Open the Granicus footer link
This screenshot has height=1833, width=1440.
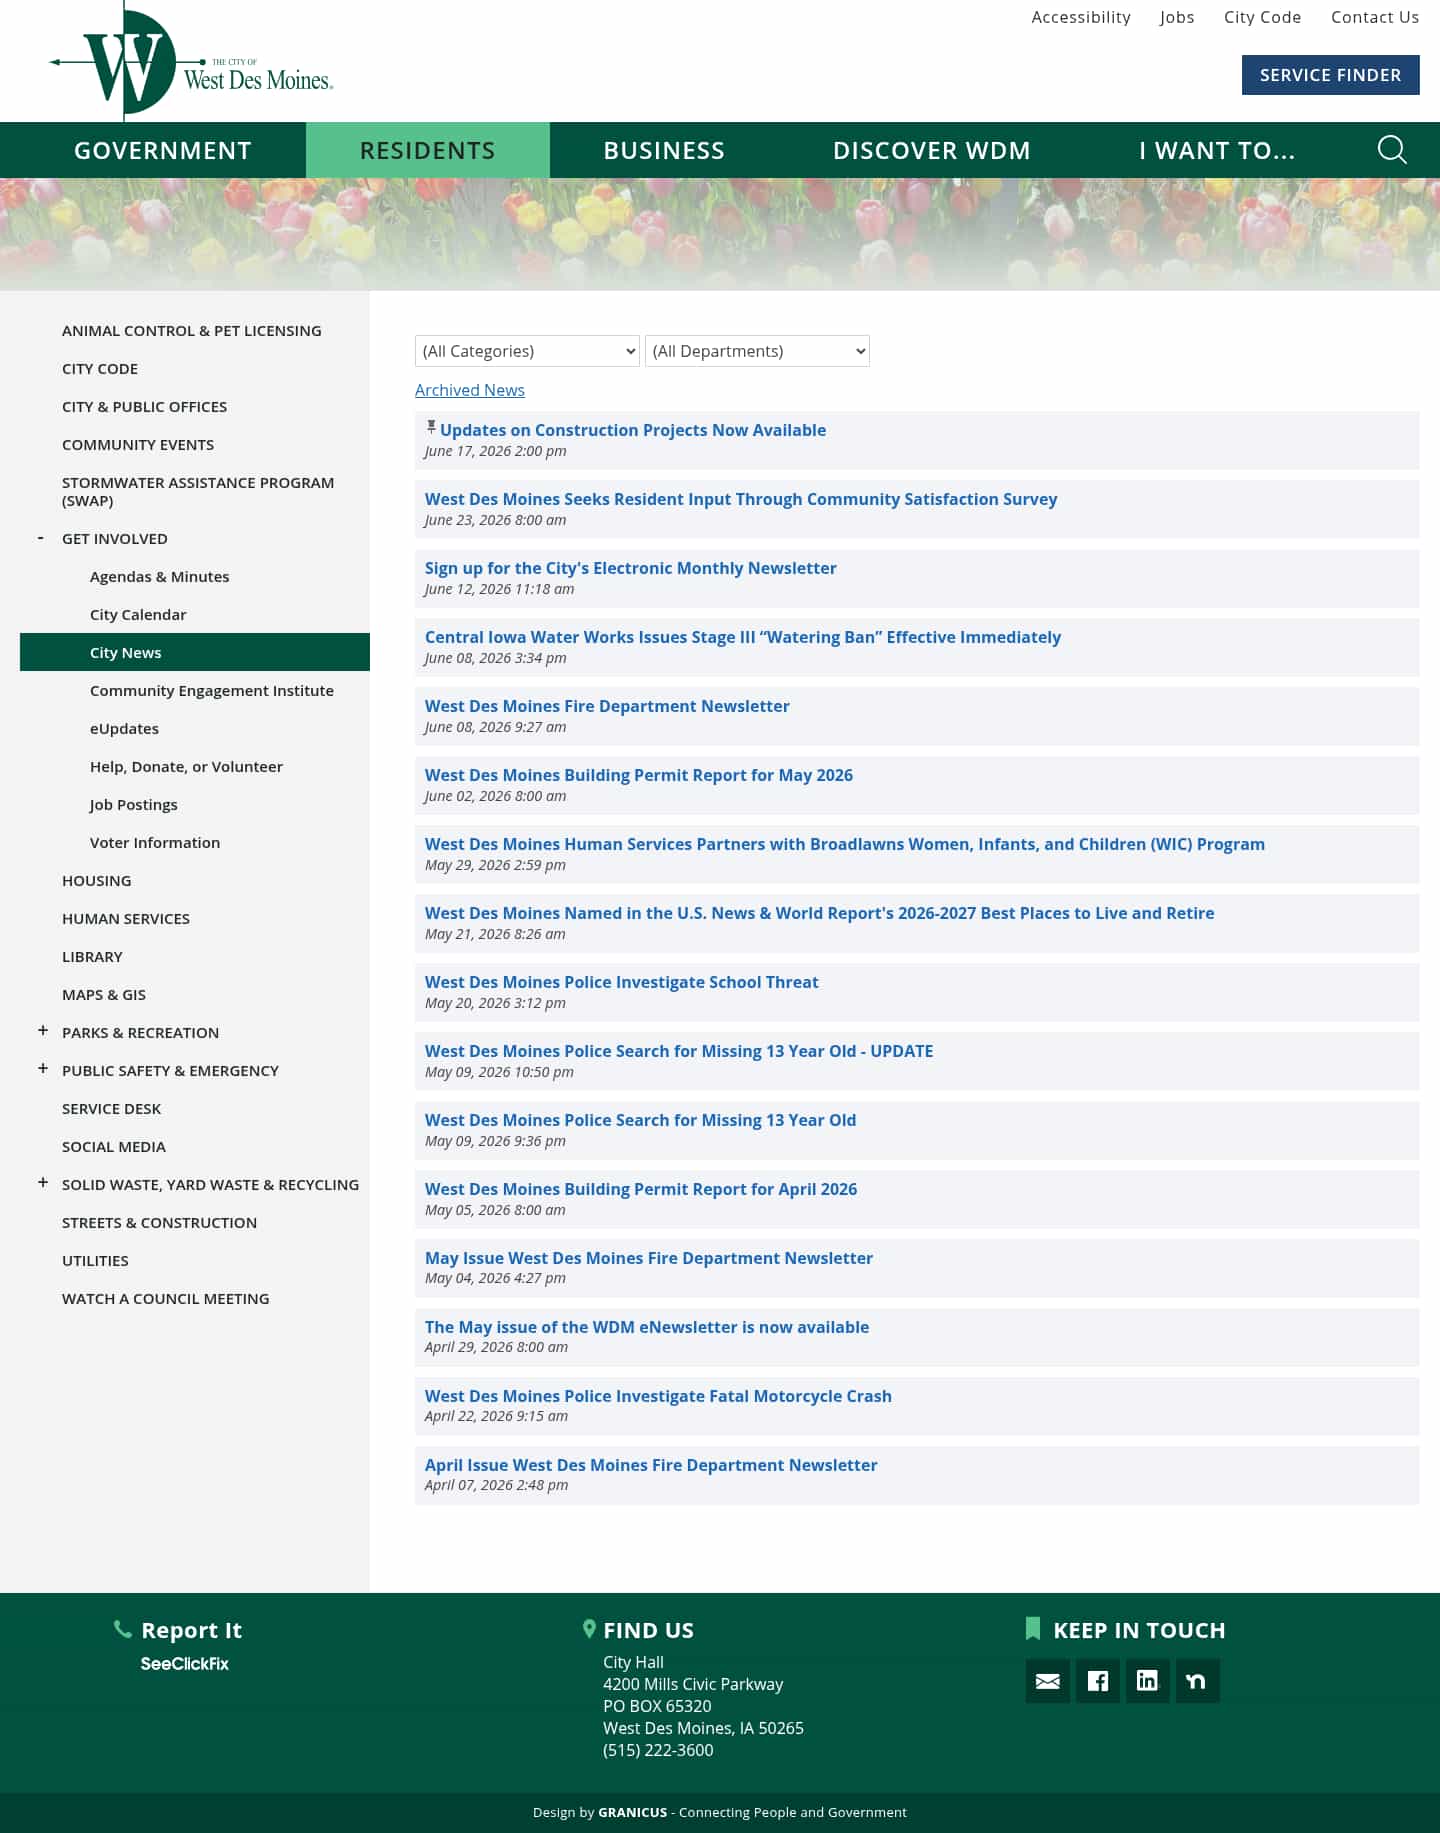pyautogui.click(x=632, y=1812)
